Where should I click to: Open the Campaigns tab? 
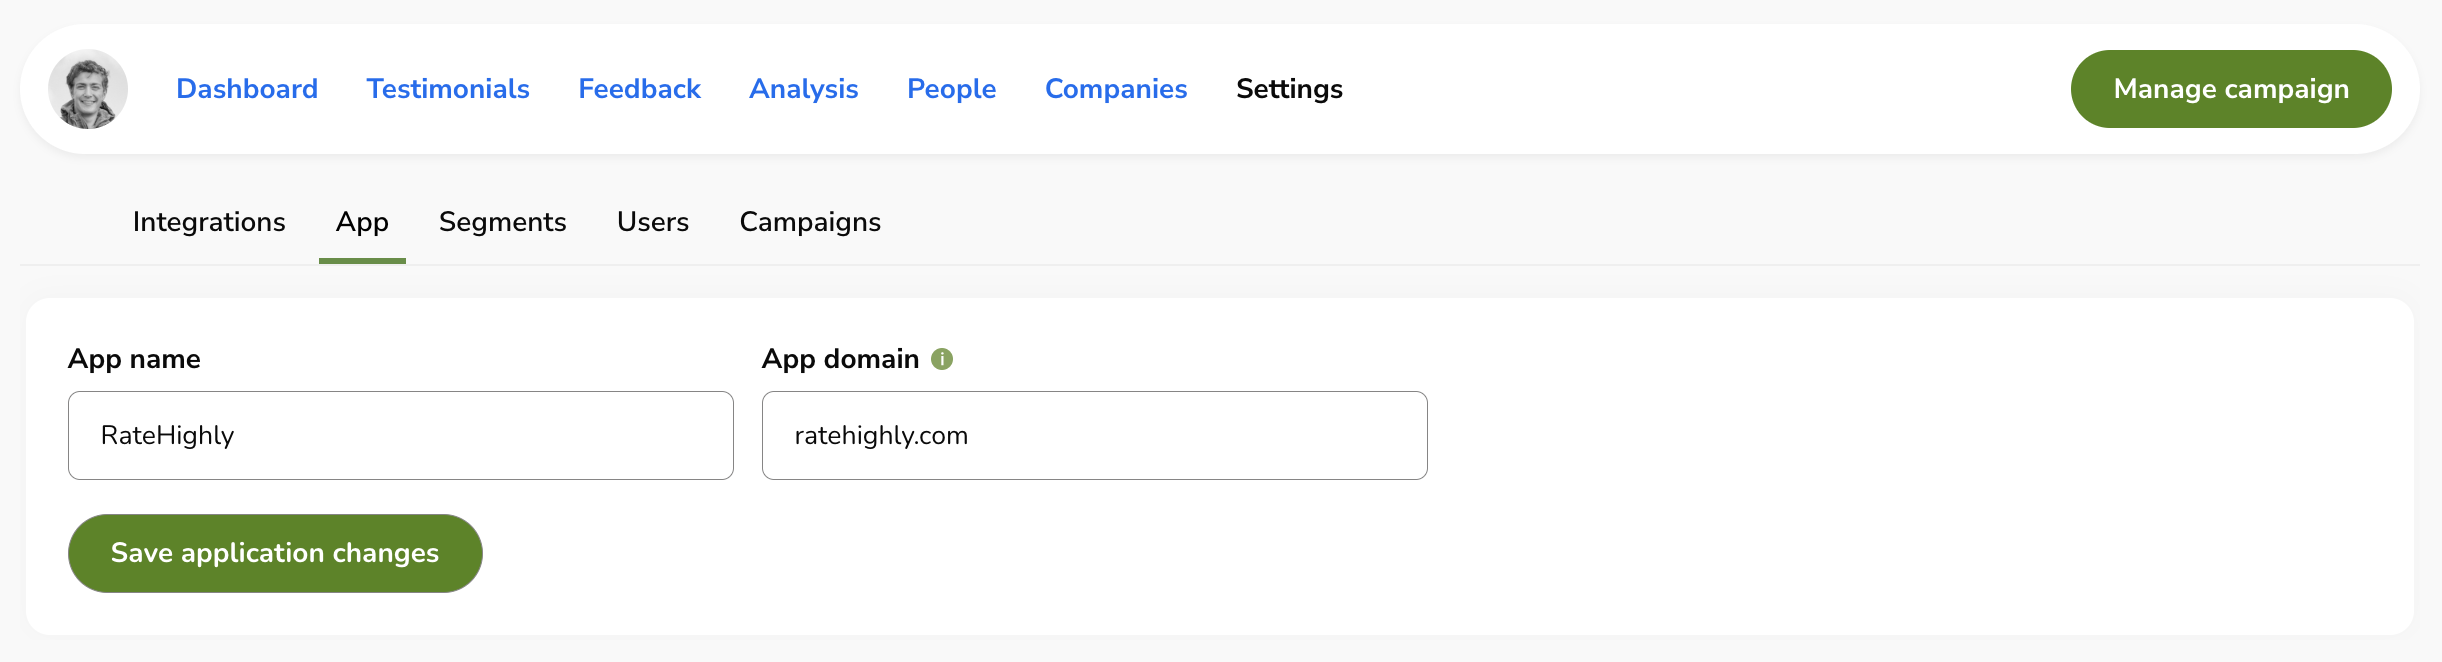coord(809,222)
